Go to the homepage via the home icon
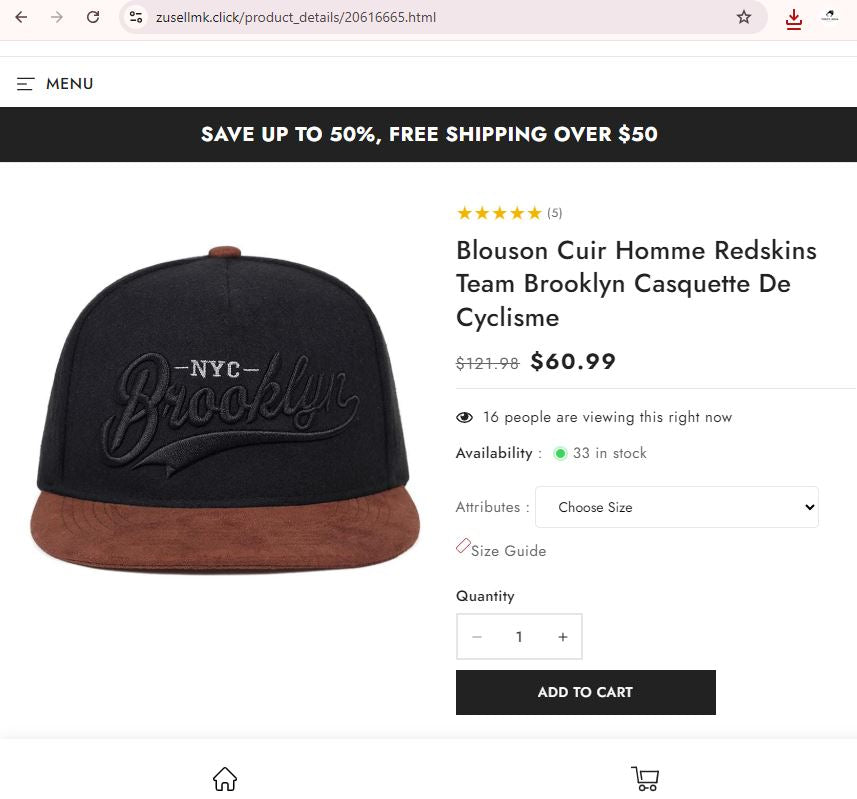Image resolution: width=857 pixels, height=799 pixels. (224, 777)
